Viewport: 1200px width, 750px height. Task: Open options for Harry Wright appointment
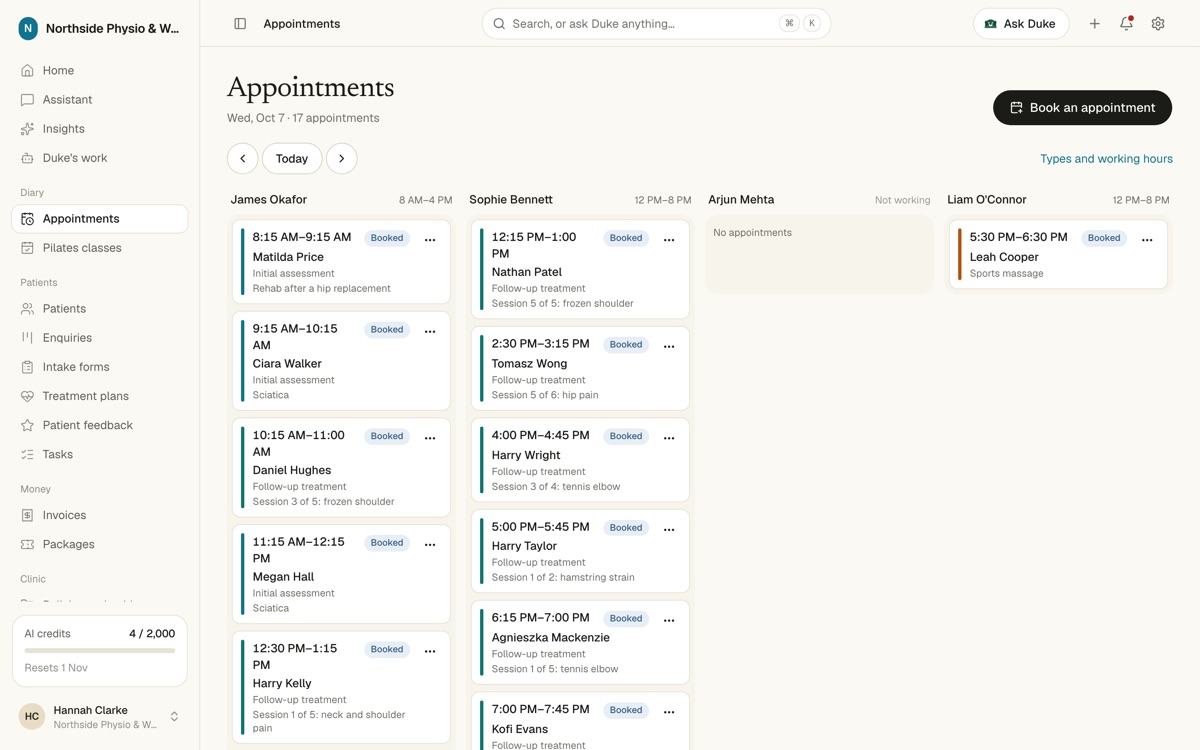669,438
